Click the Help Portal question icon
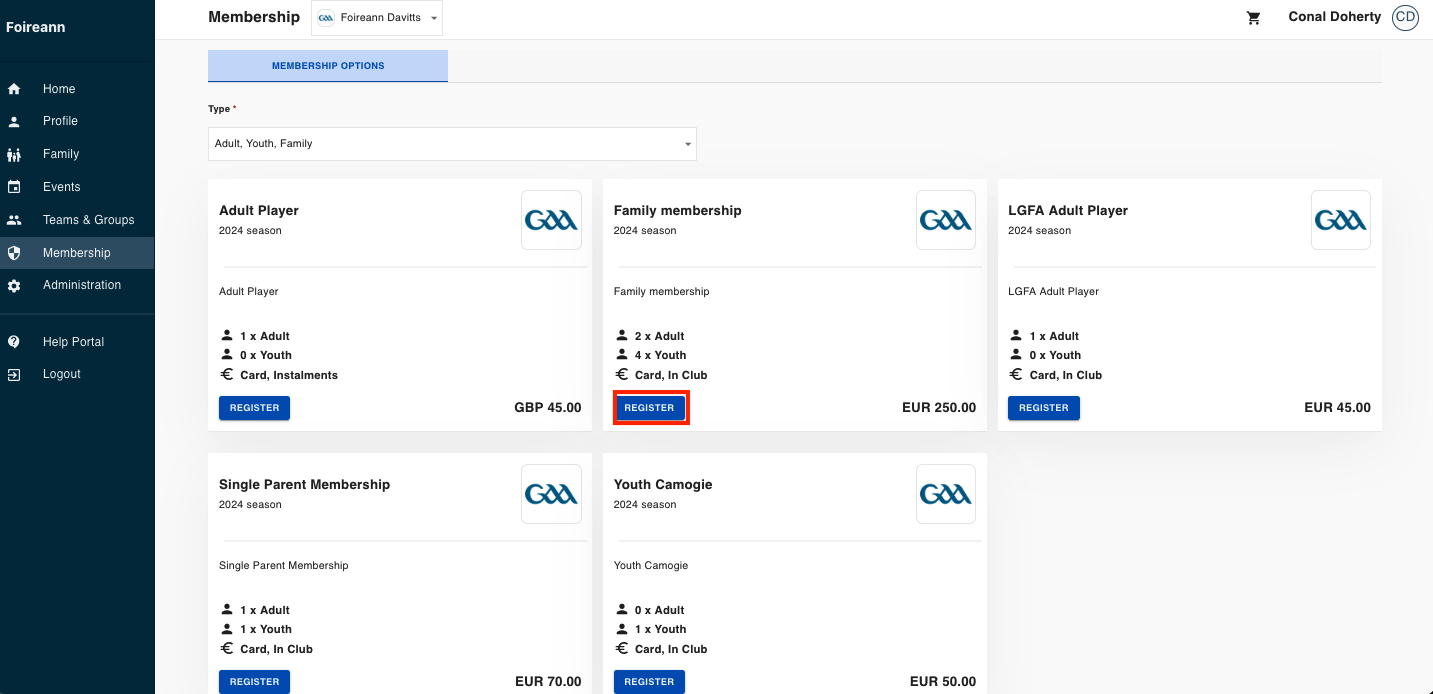 click(x=14, y=342)
